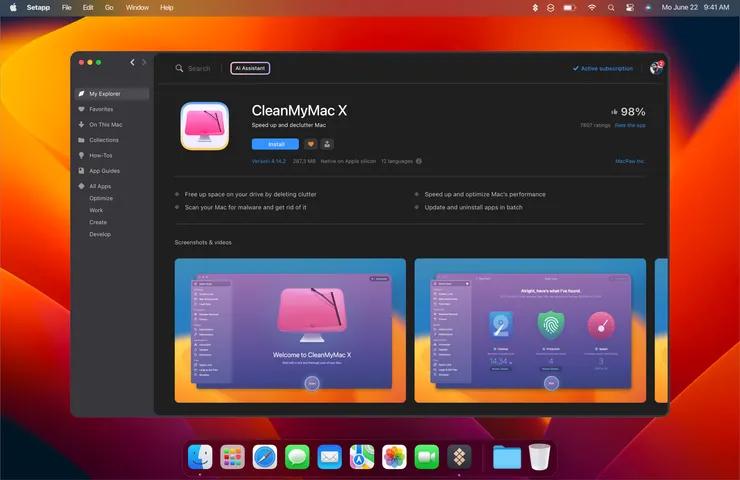The width and height of the screenshot is (740, 480).
Task: Open the Wi-Fi menu
Action: click(592, 8)
